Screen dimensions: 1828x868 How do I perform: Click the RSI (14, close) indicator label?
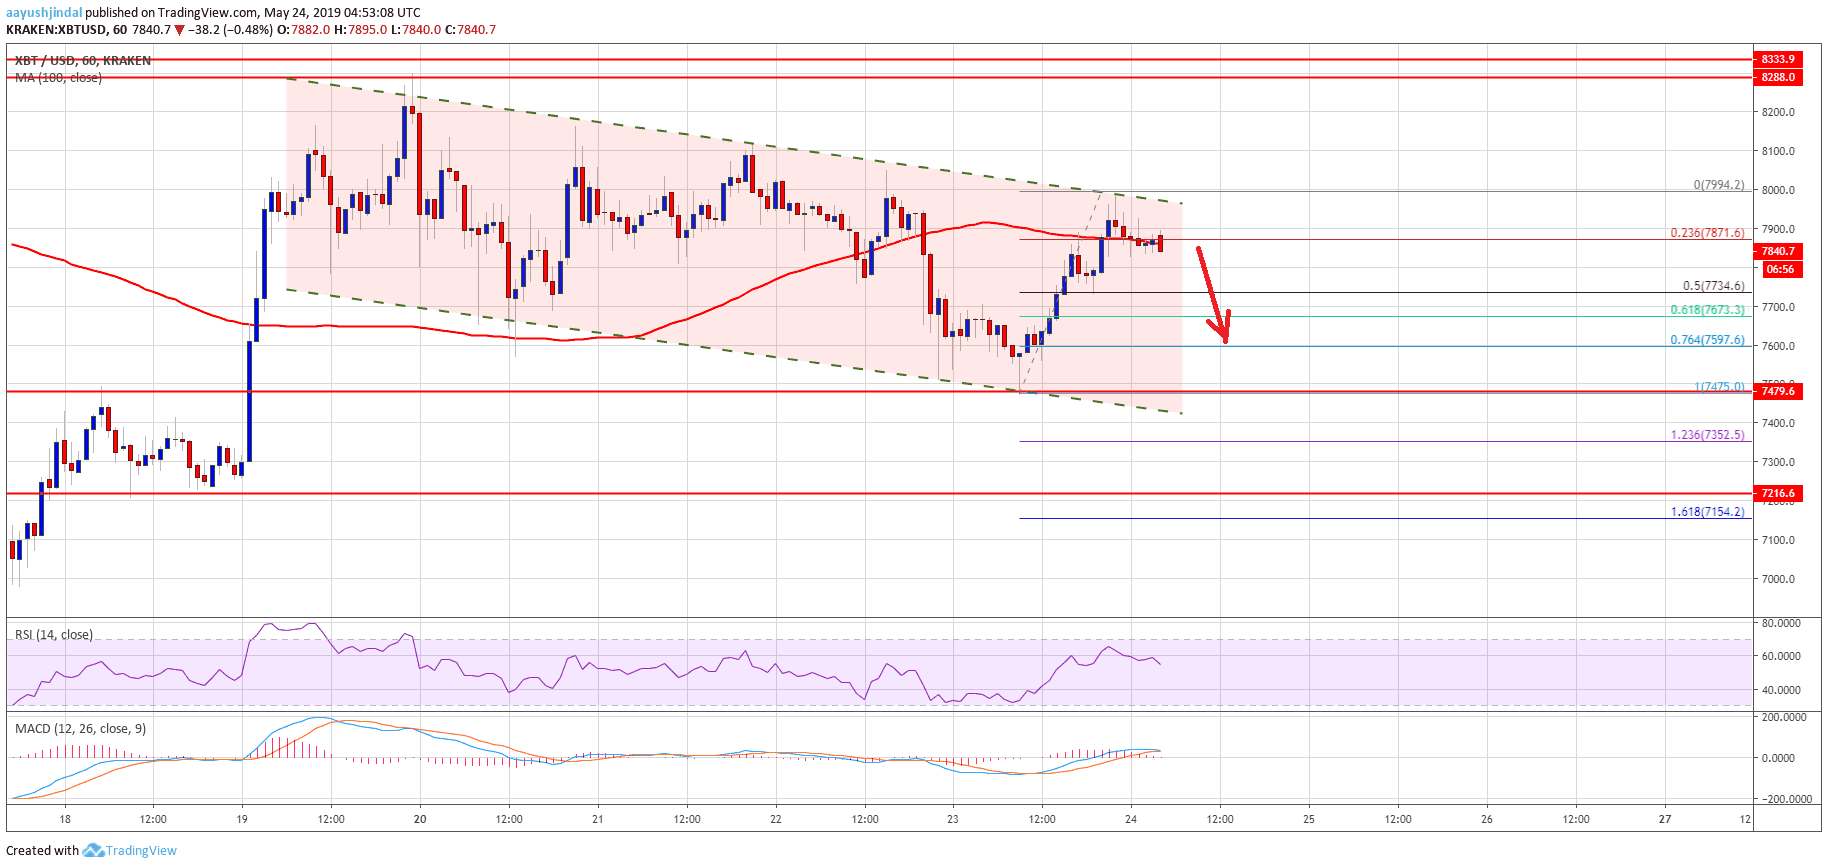54,635
